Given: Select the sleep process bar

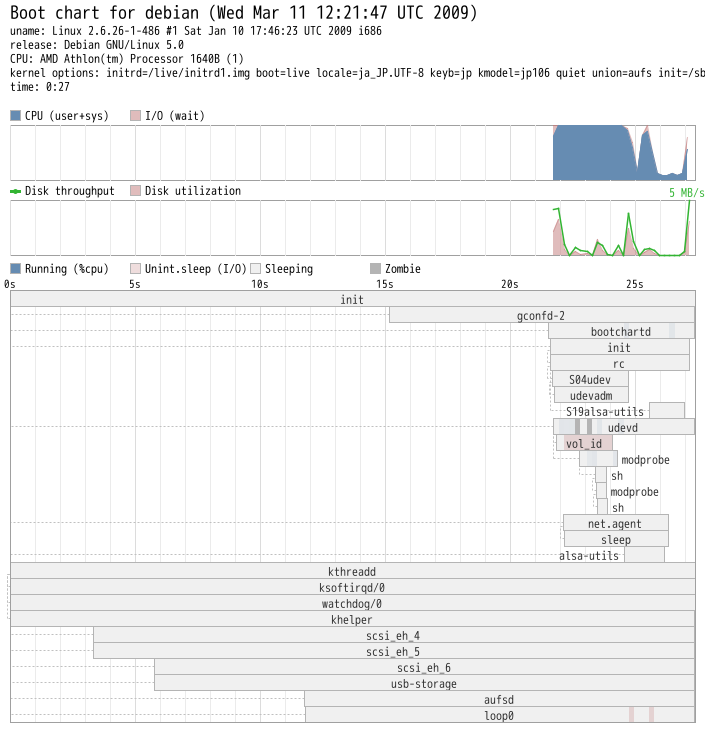Looking at the screenshot, I should pyautogui.click(x=616, y=539).
